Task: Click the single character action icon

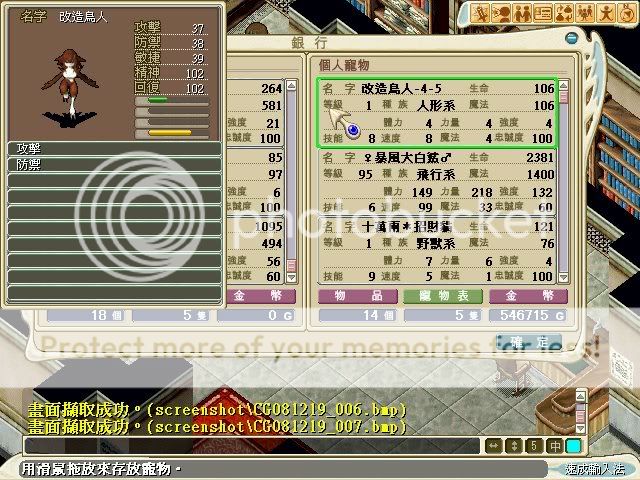Action: click(x=607, y=13)
